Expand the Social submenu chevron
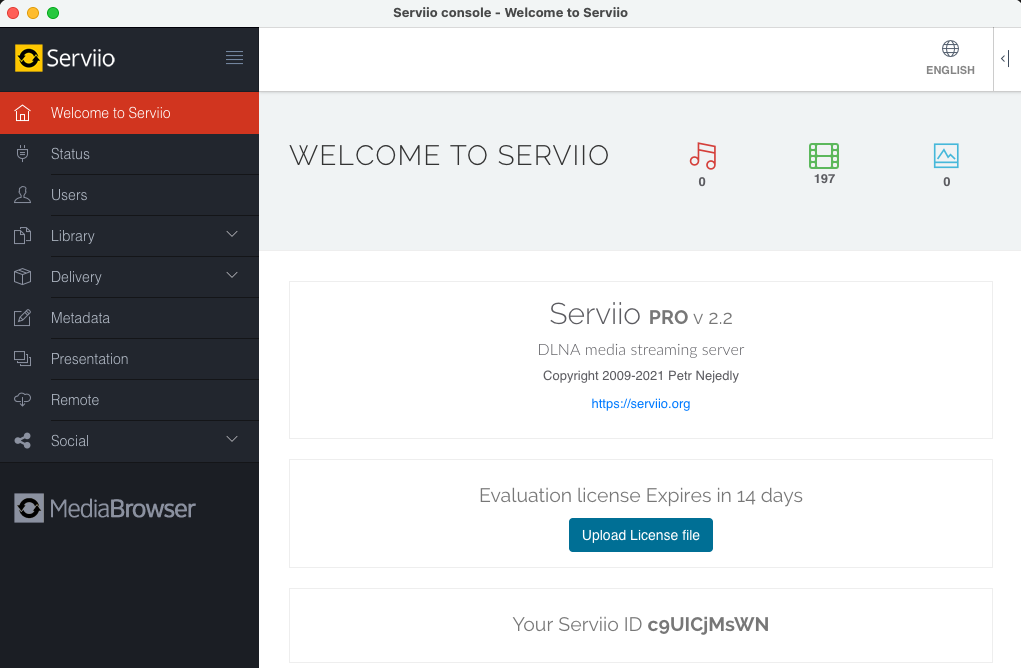 tap(232, 439)
